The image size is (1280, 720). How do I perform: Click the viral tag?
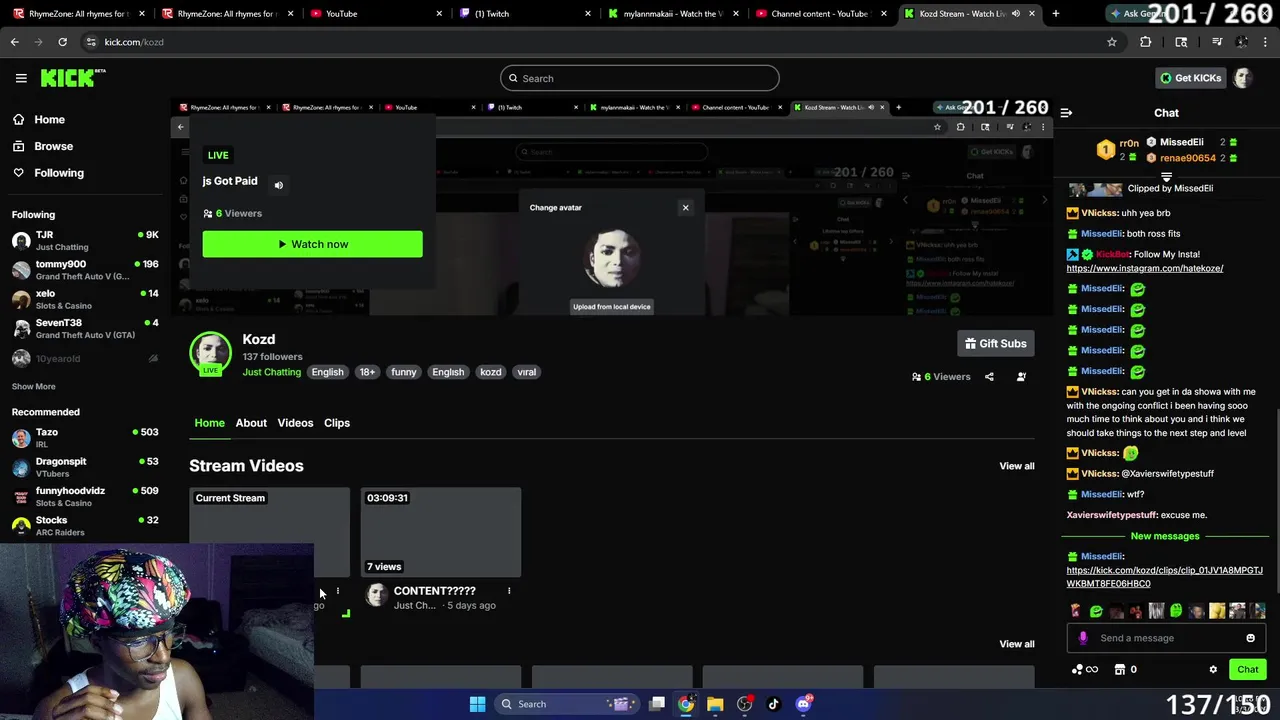(526, 372)
